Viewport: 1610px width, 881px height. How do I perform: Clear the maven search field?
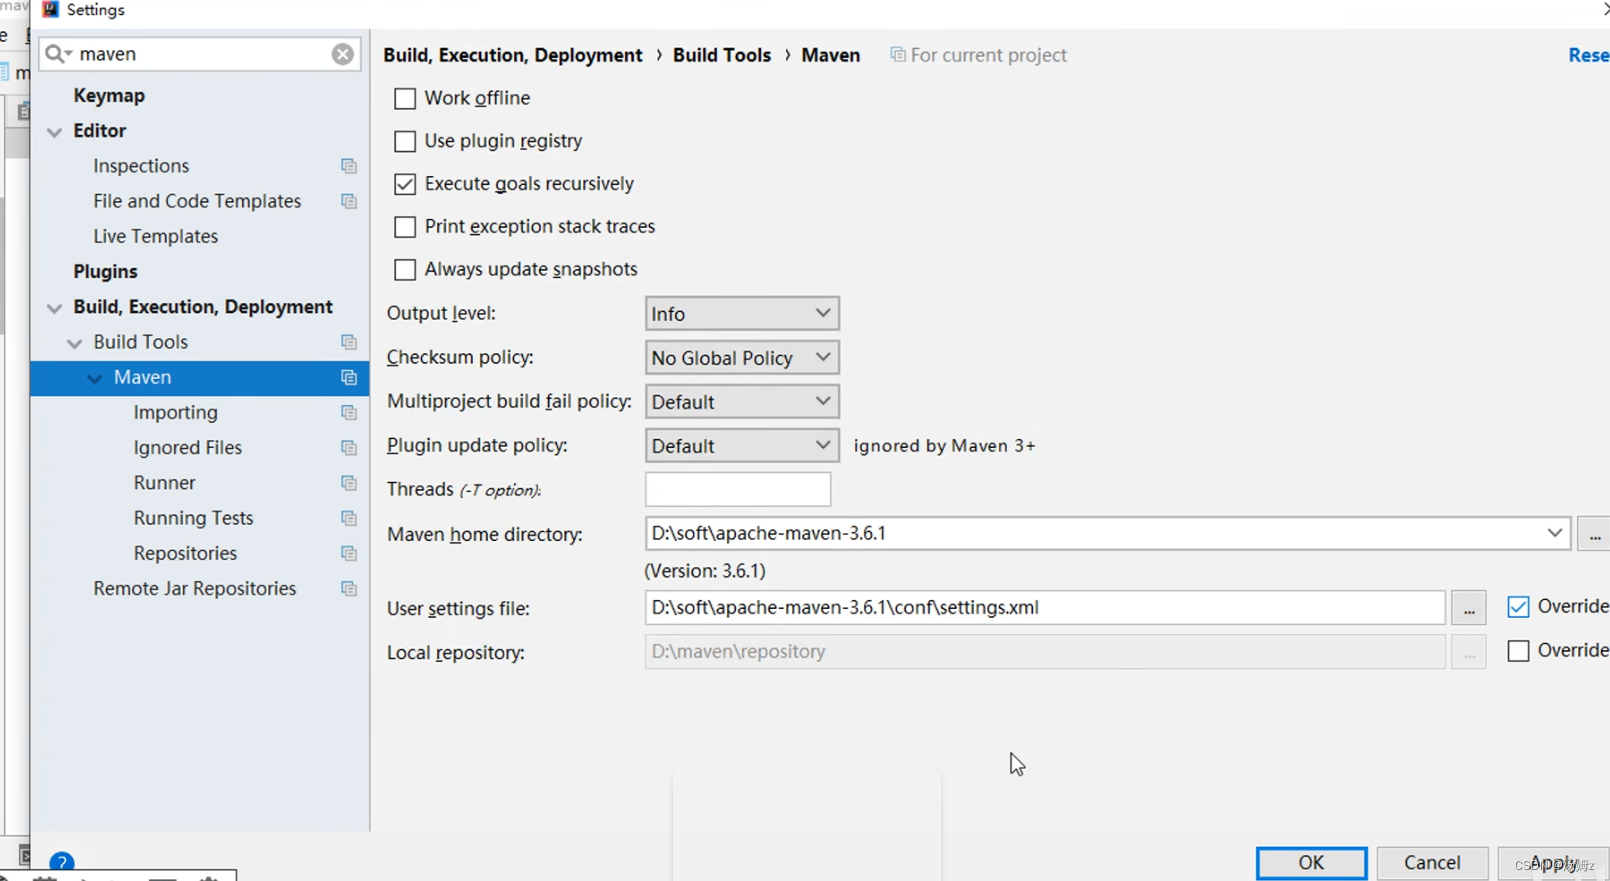coord(342,54)
